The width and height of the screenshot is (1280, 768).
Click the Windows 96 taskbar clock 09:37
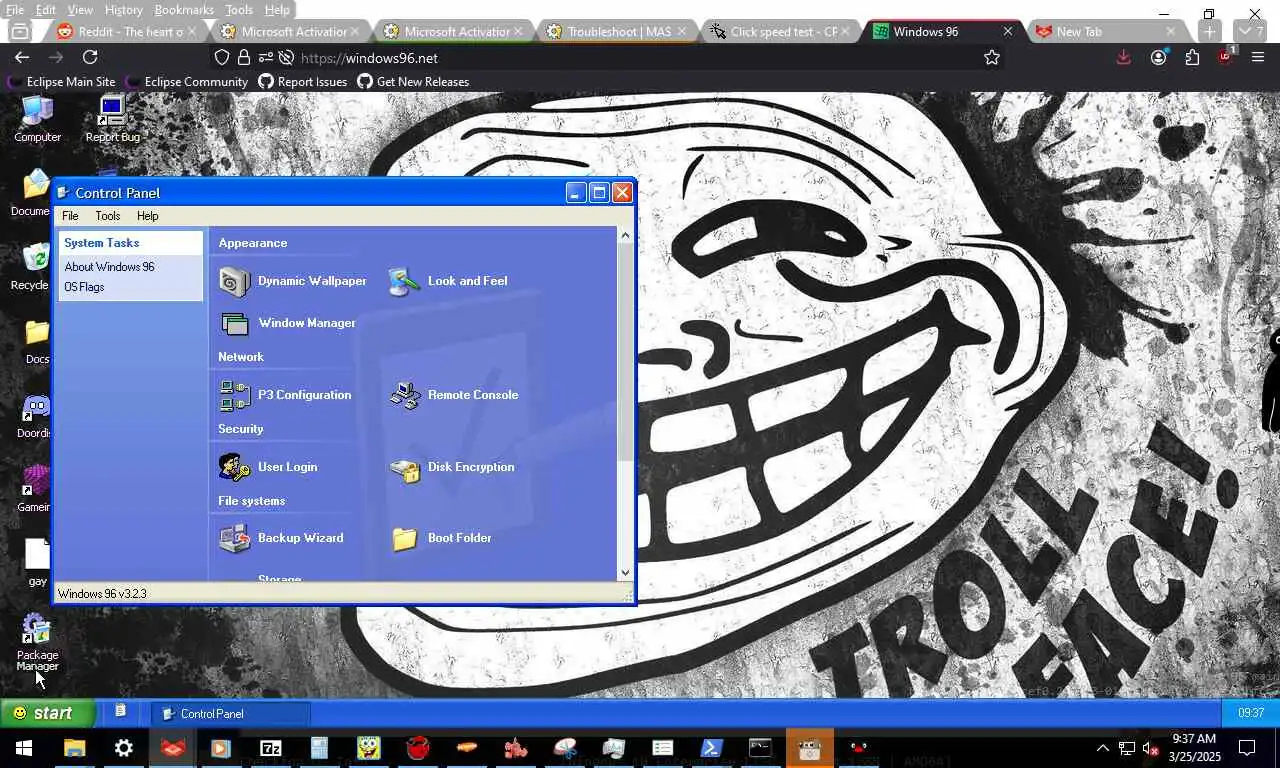[1251, 713]
